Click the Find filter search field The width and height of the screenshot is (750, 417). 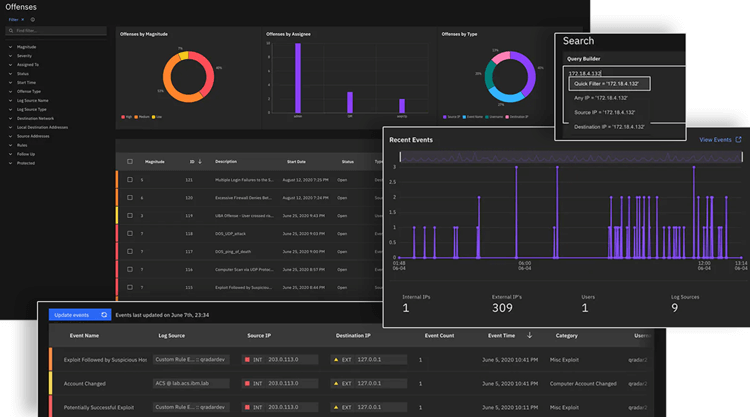(60, 31)
